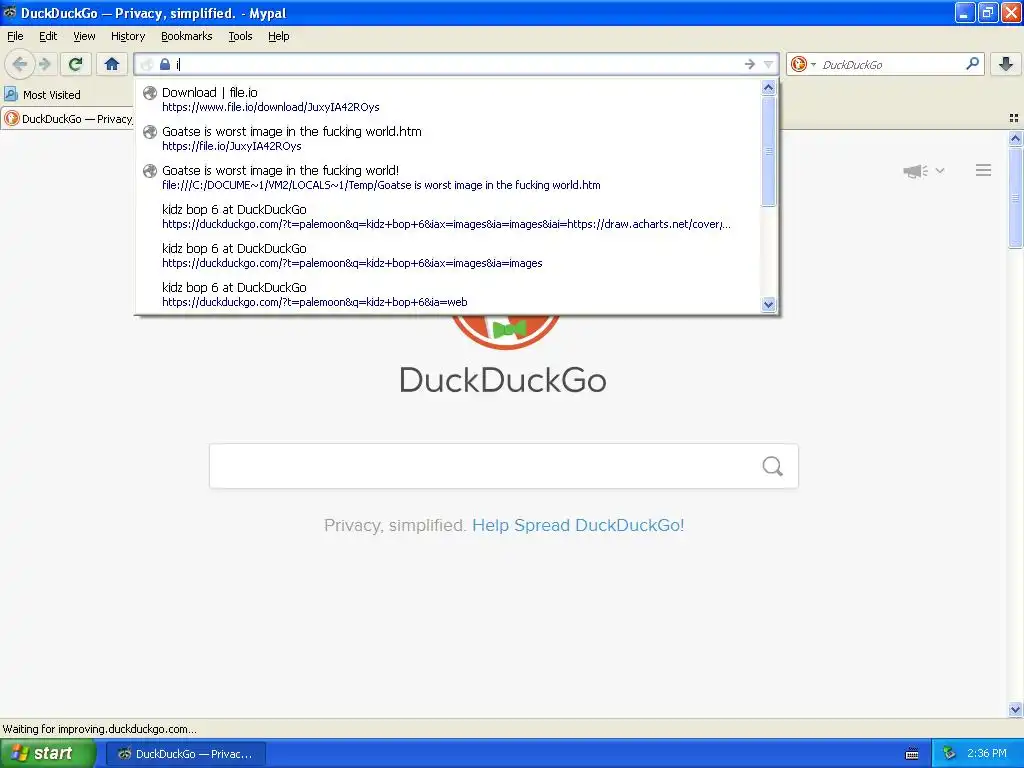Screen dimensions: 1024x768
Task: Click the page vertical scrollbar thumb
Action: [x=1016, y=198]
